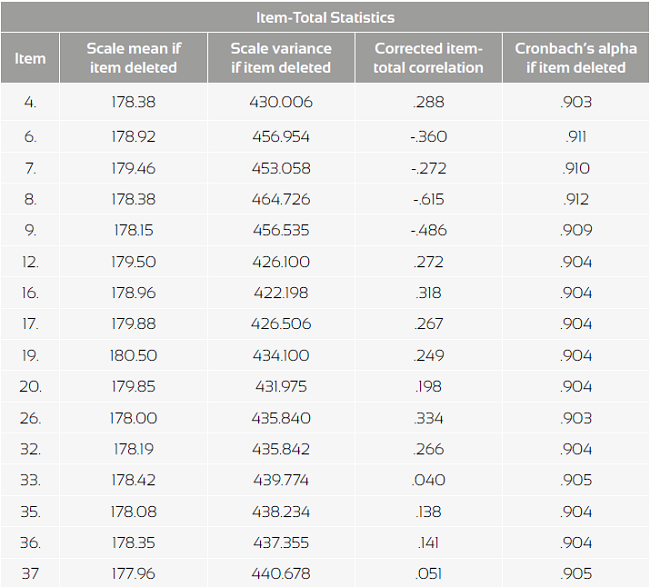Image resolution: width=650 pixels, height=587 pixels.
Task: Select the scale mean value 180.50
Action: click(132, 355)
